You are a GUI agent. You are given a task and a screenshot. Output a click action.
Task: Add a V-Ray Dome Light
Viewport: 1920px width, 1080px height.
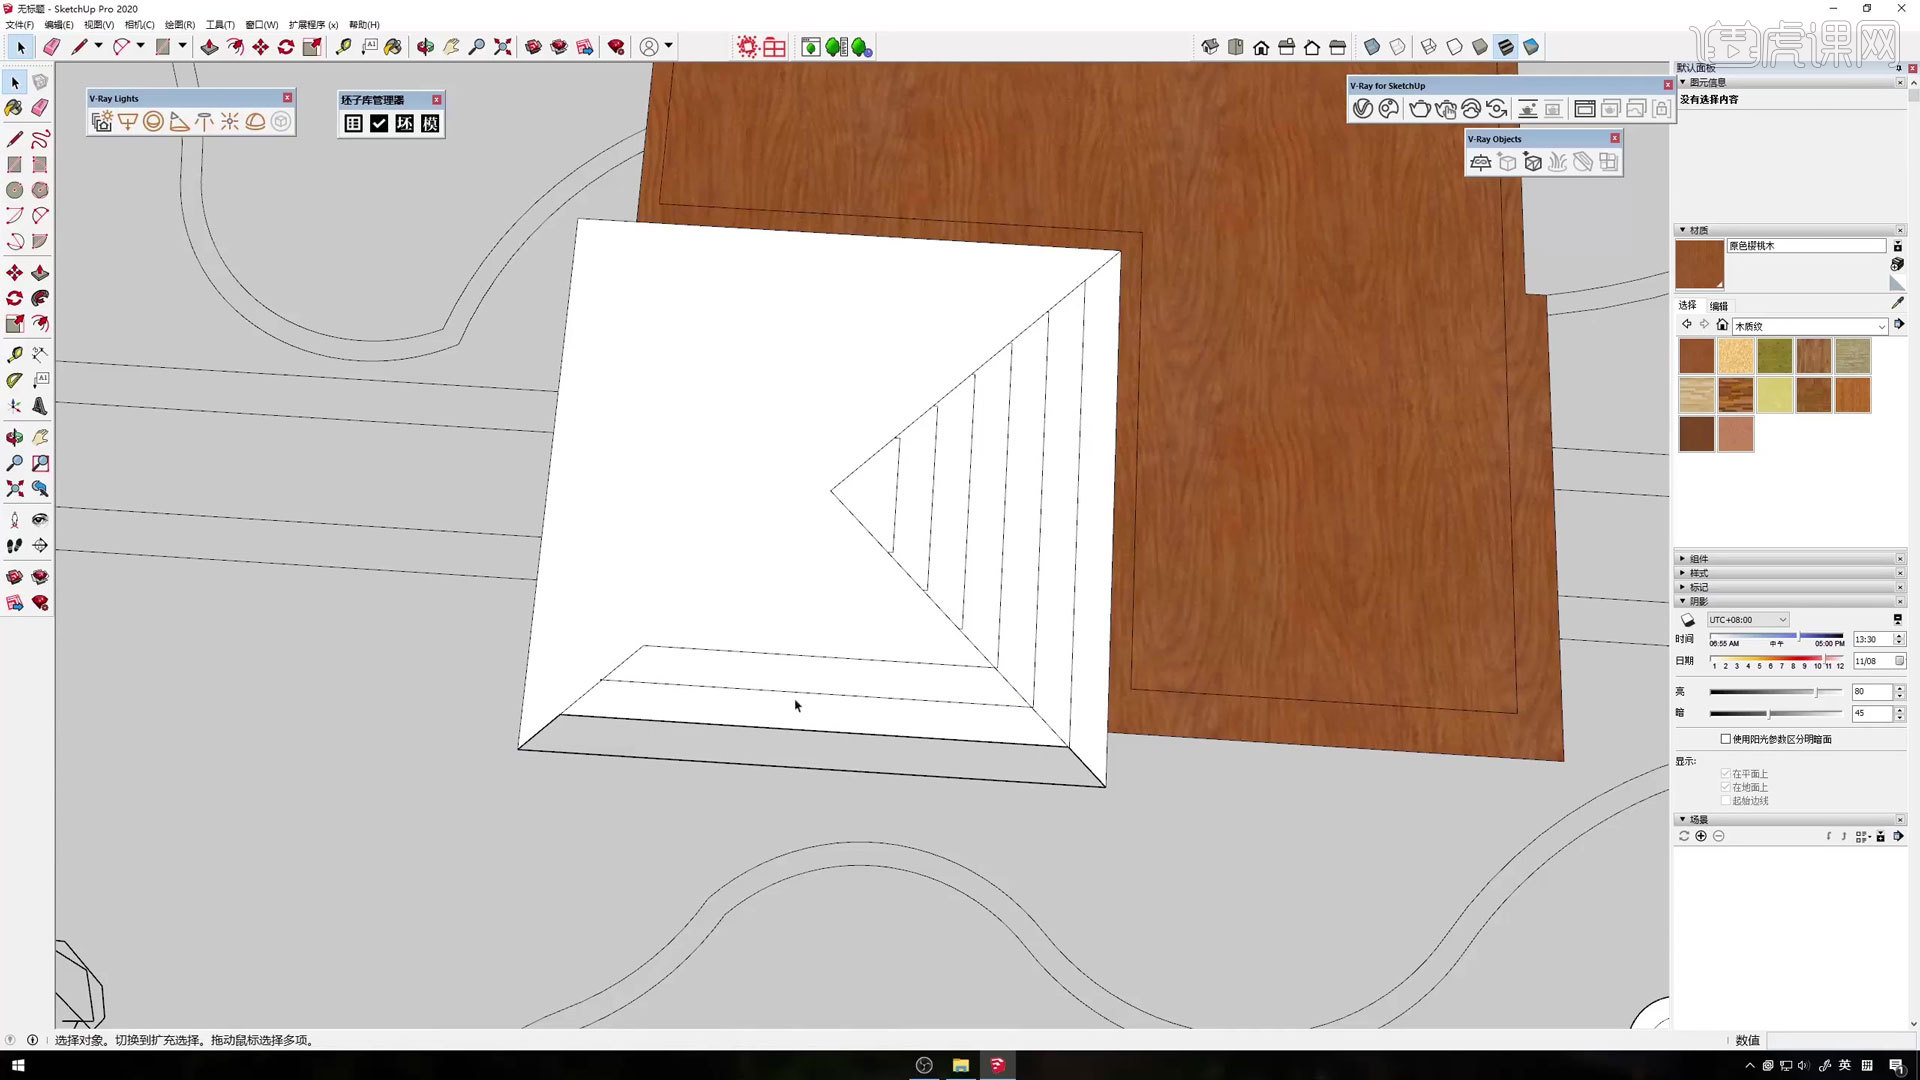[255, 122]
